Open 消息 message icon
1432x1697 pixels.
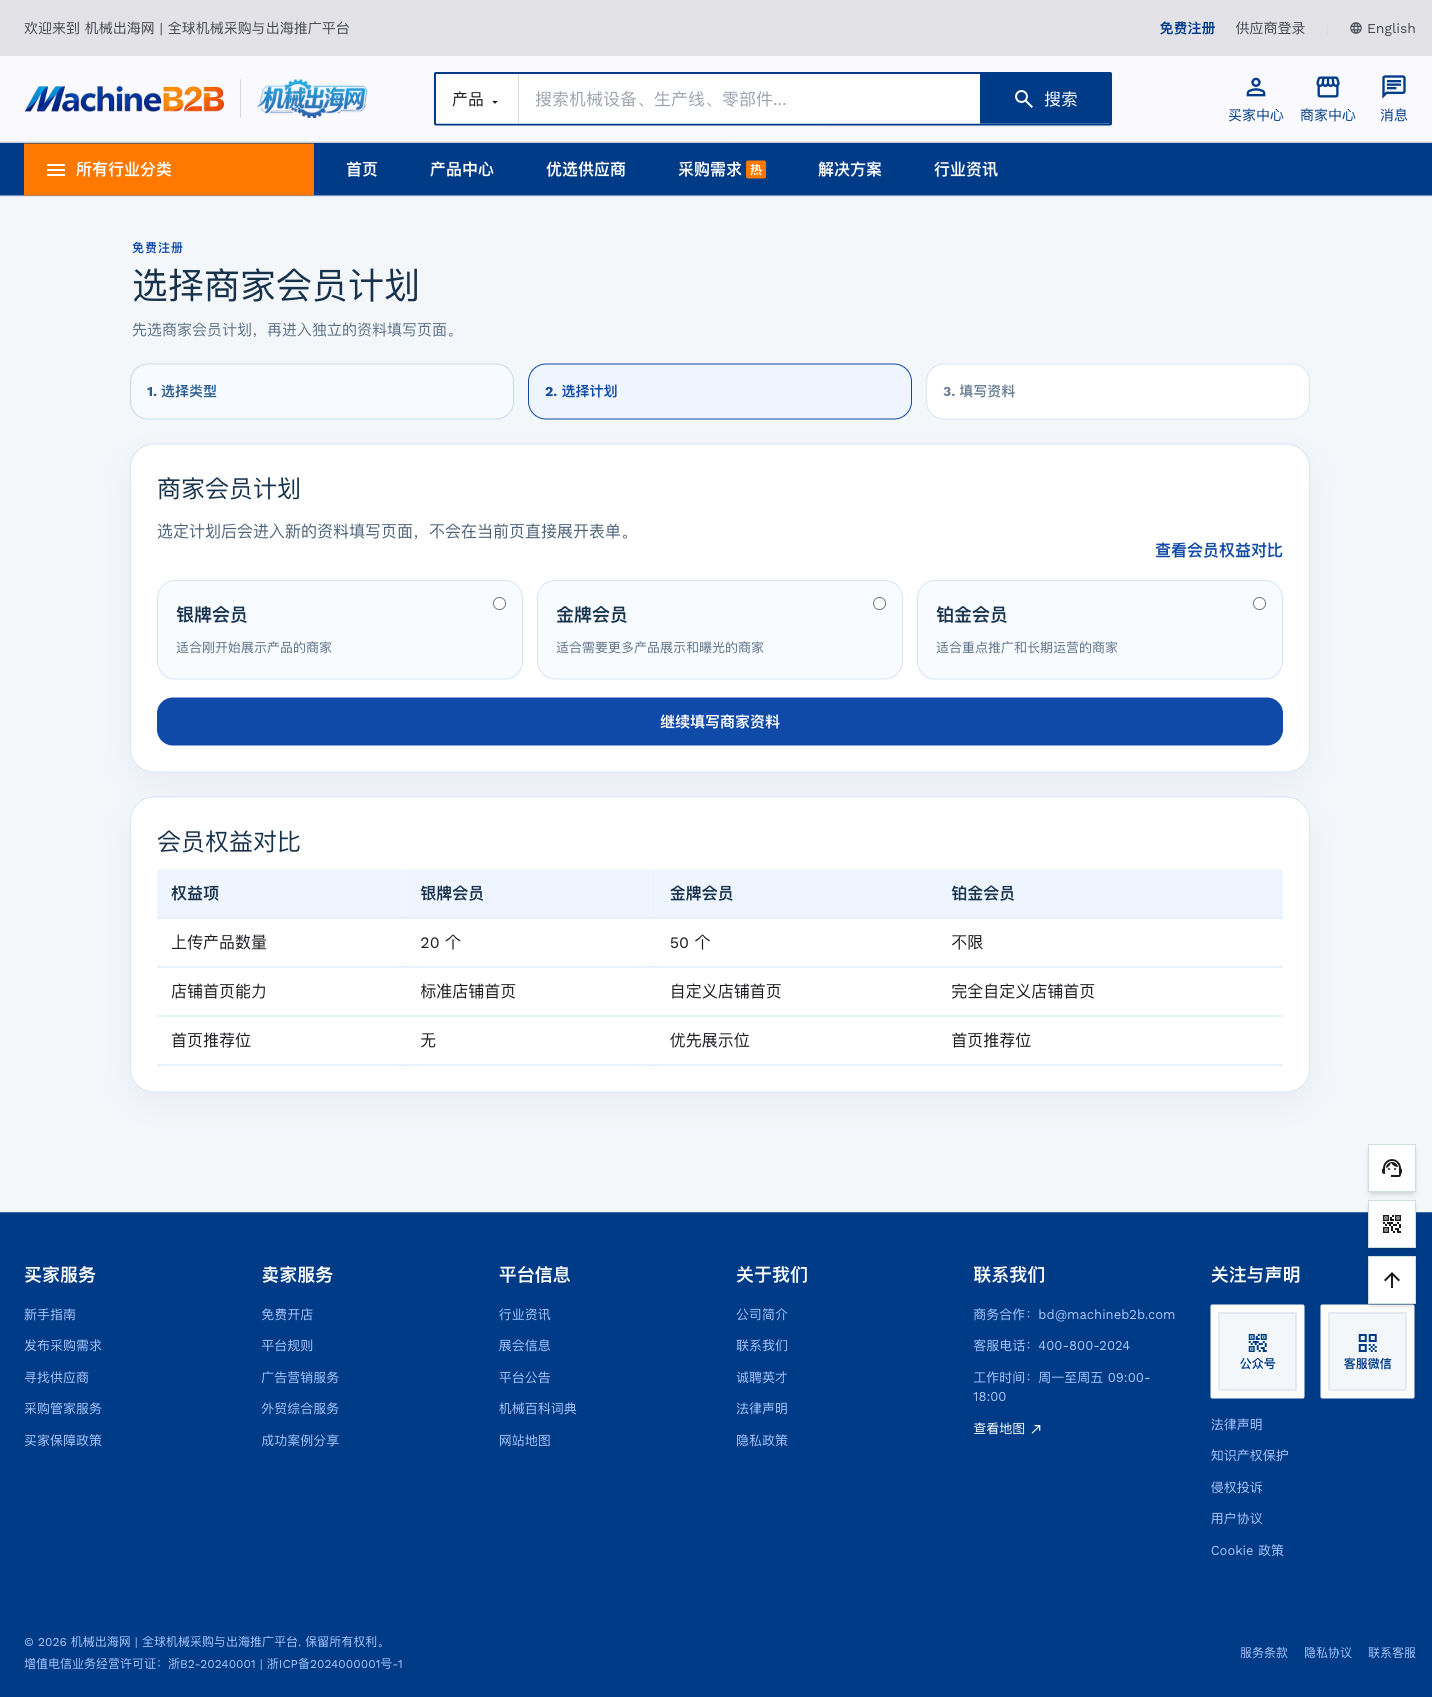(1394, 87)
